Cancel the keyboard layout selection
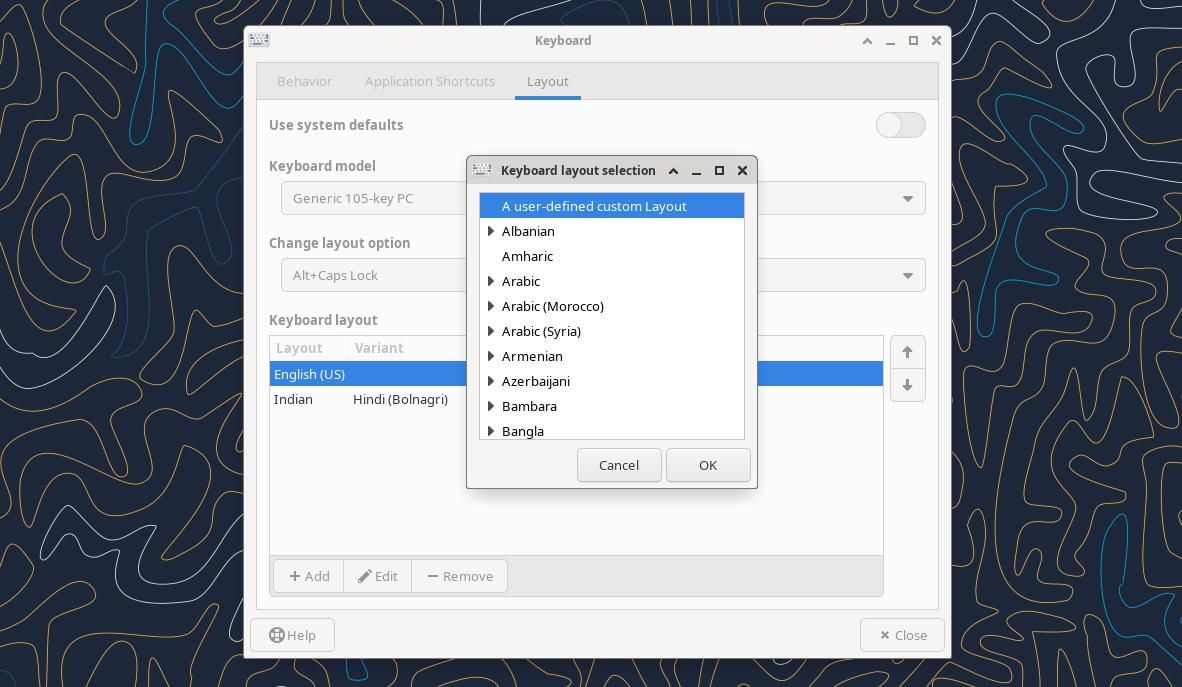Screen dimensions: 1182x687 coord(618,465)
